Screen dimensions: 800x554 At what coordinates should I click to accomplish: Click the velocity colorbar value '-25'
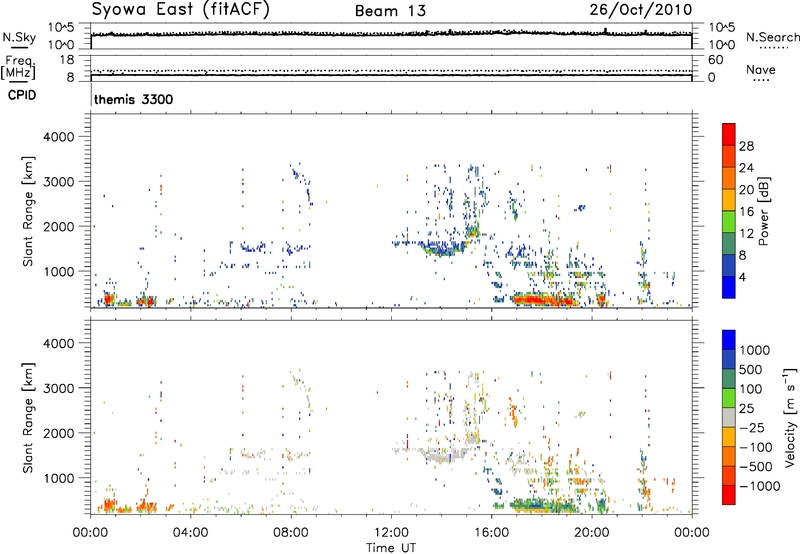point(755,427)
